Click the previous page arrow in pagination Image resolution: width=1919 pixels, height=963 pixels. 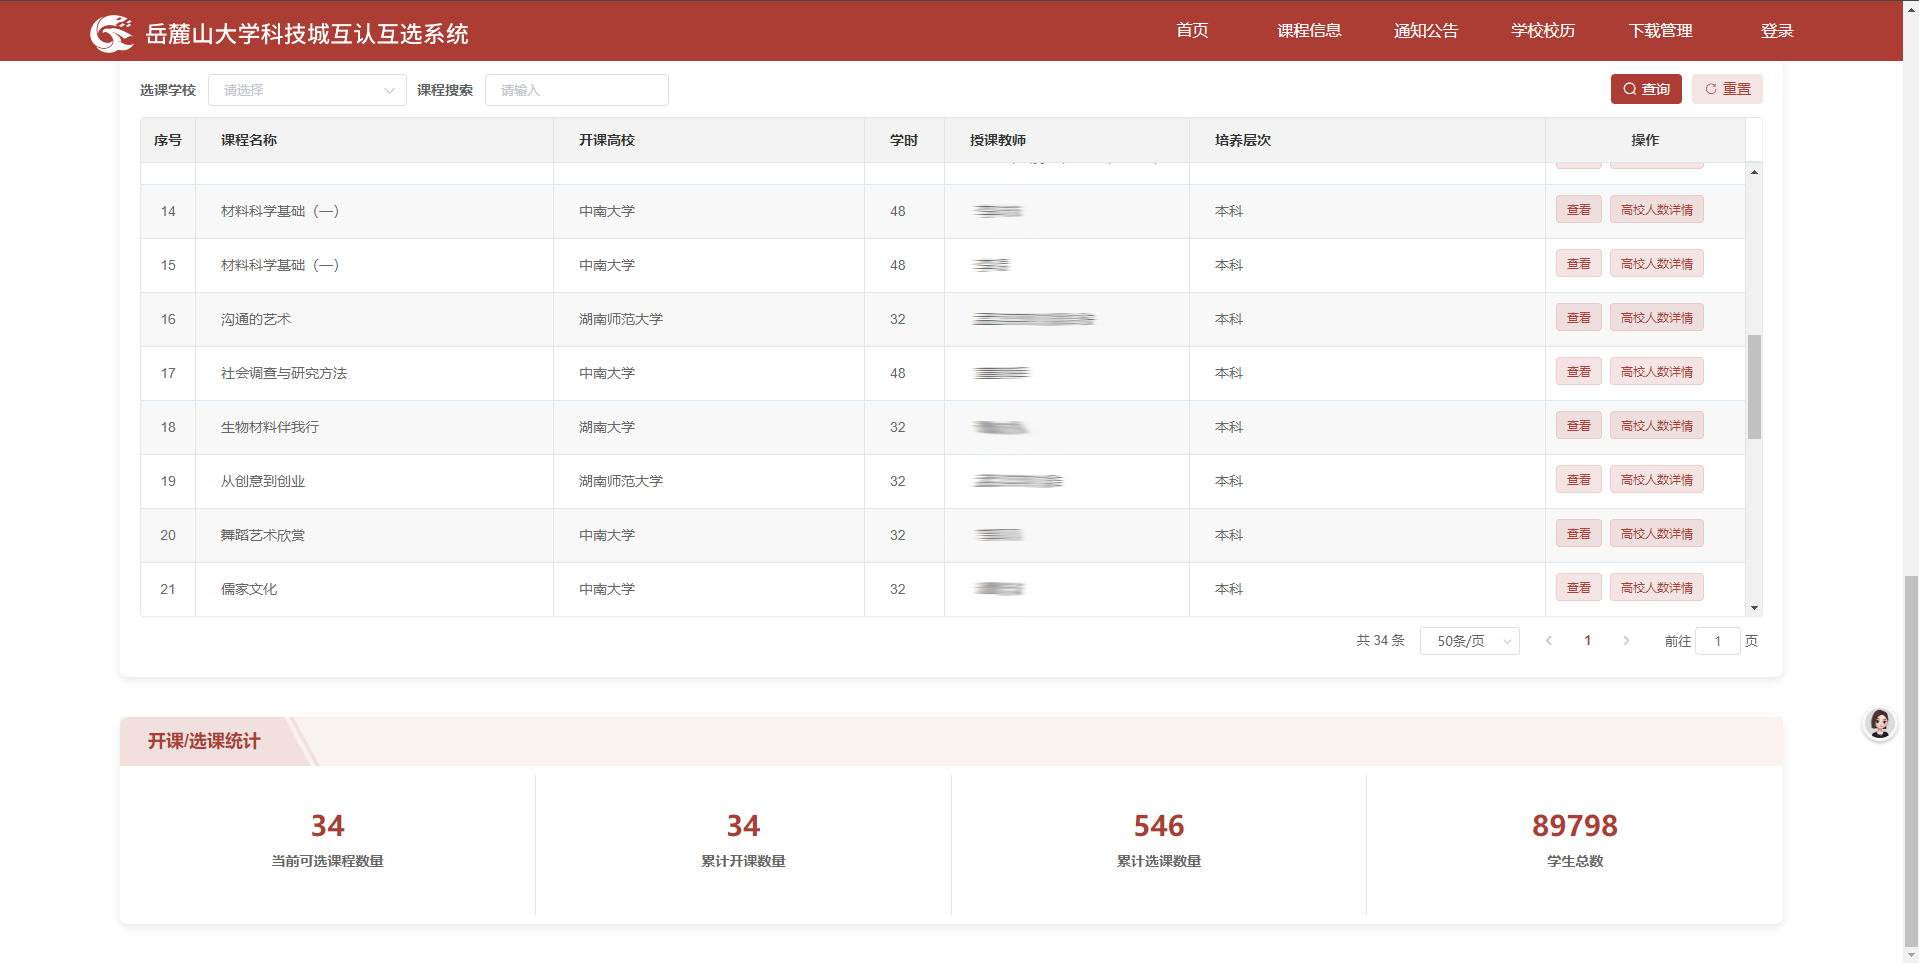point(1548,641)
